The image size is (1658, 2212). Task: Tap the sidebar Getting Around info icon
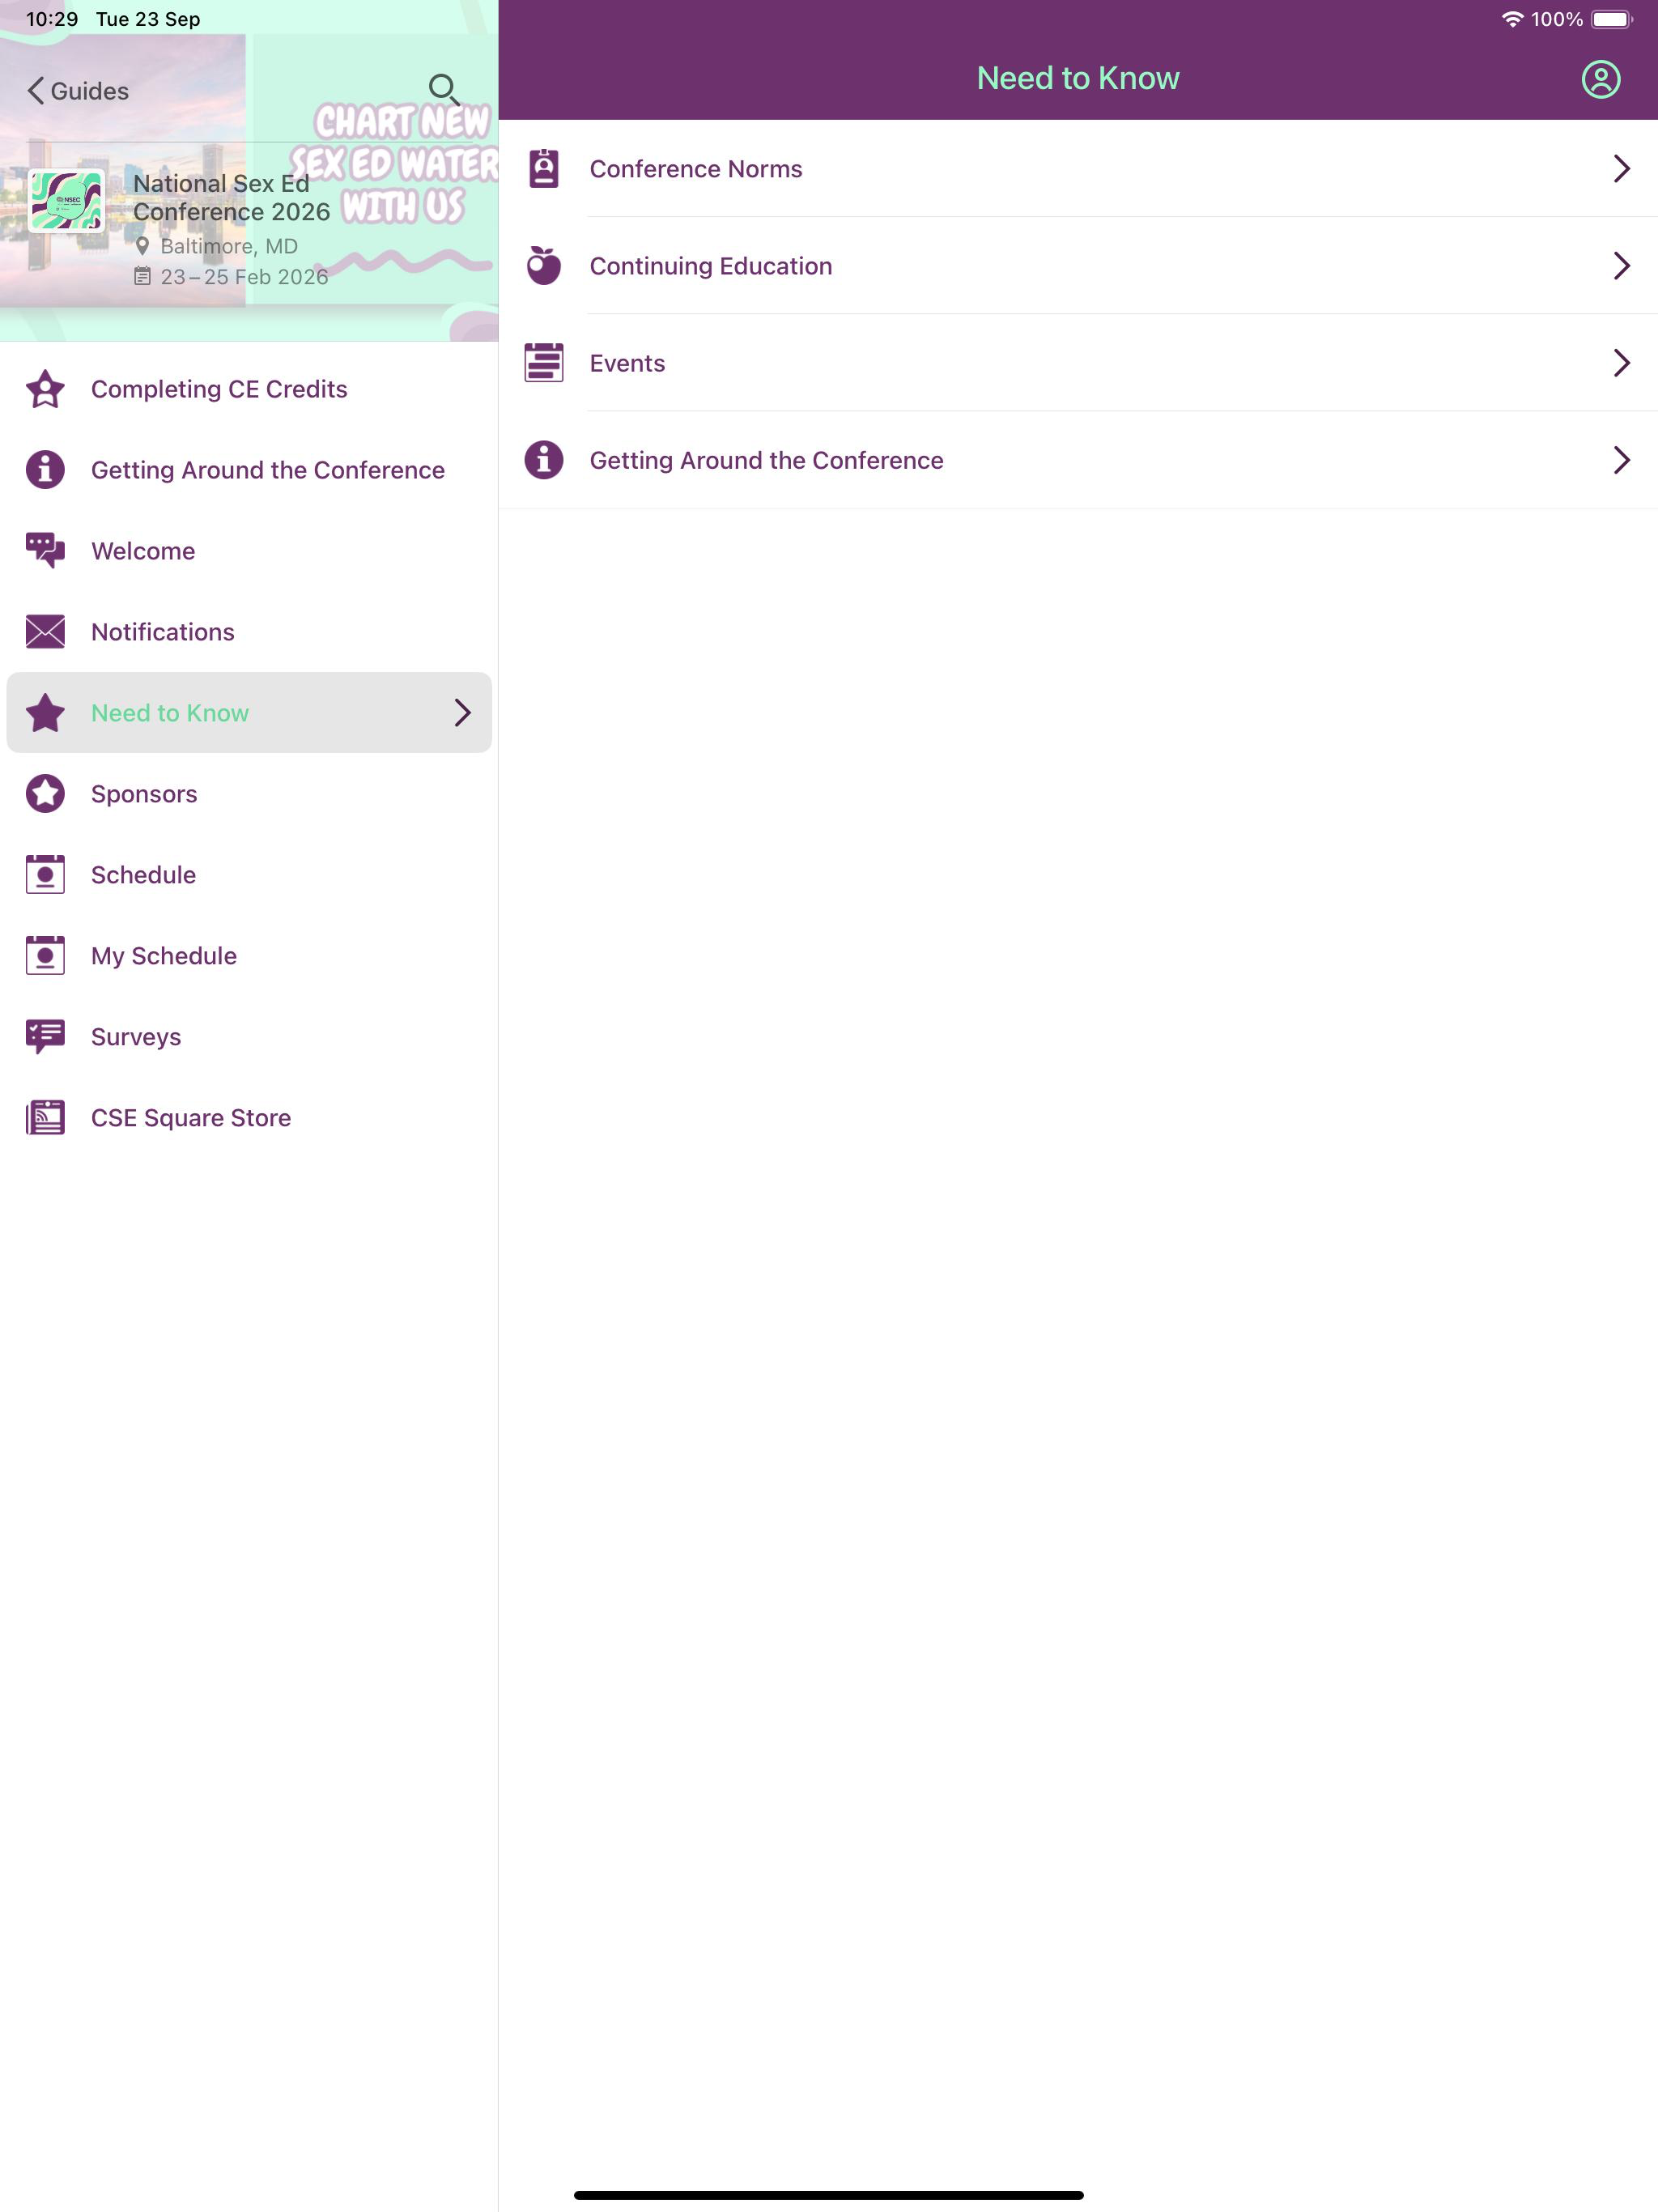(45, 470)
